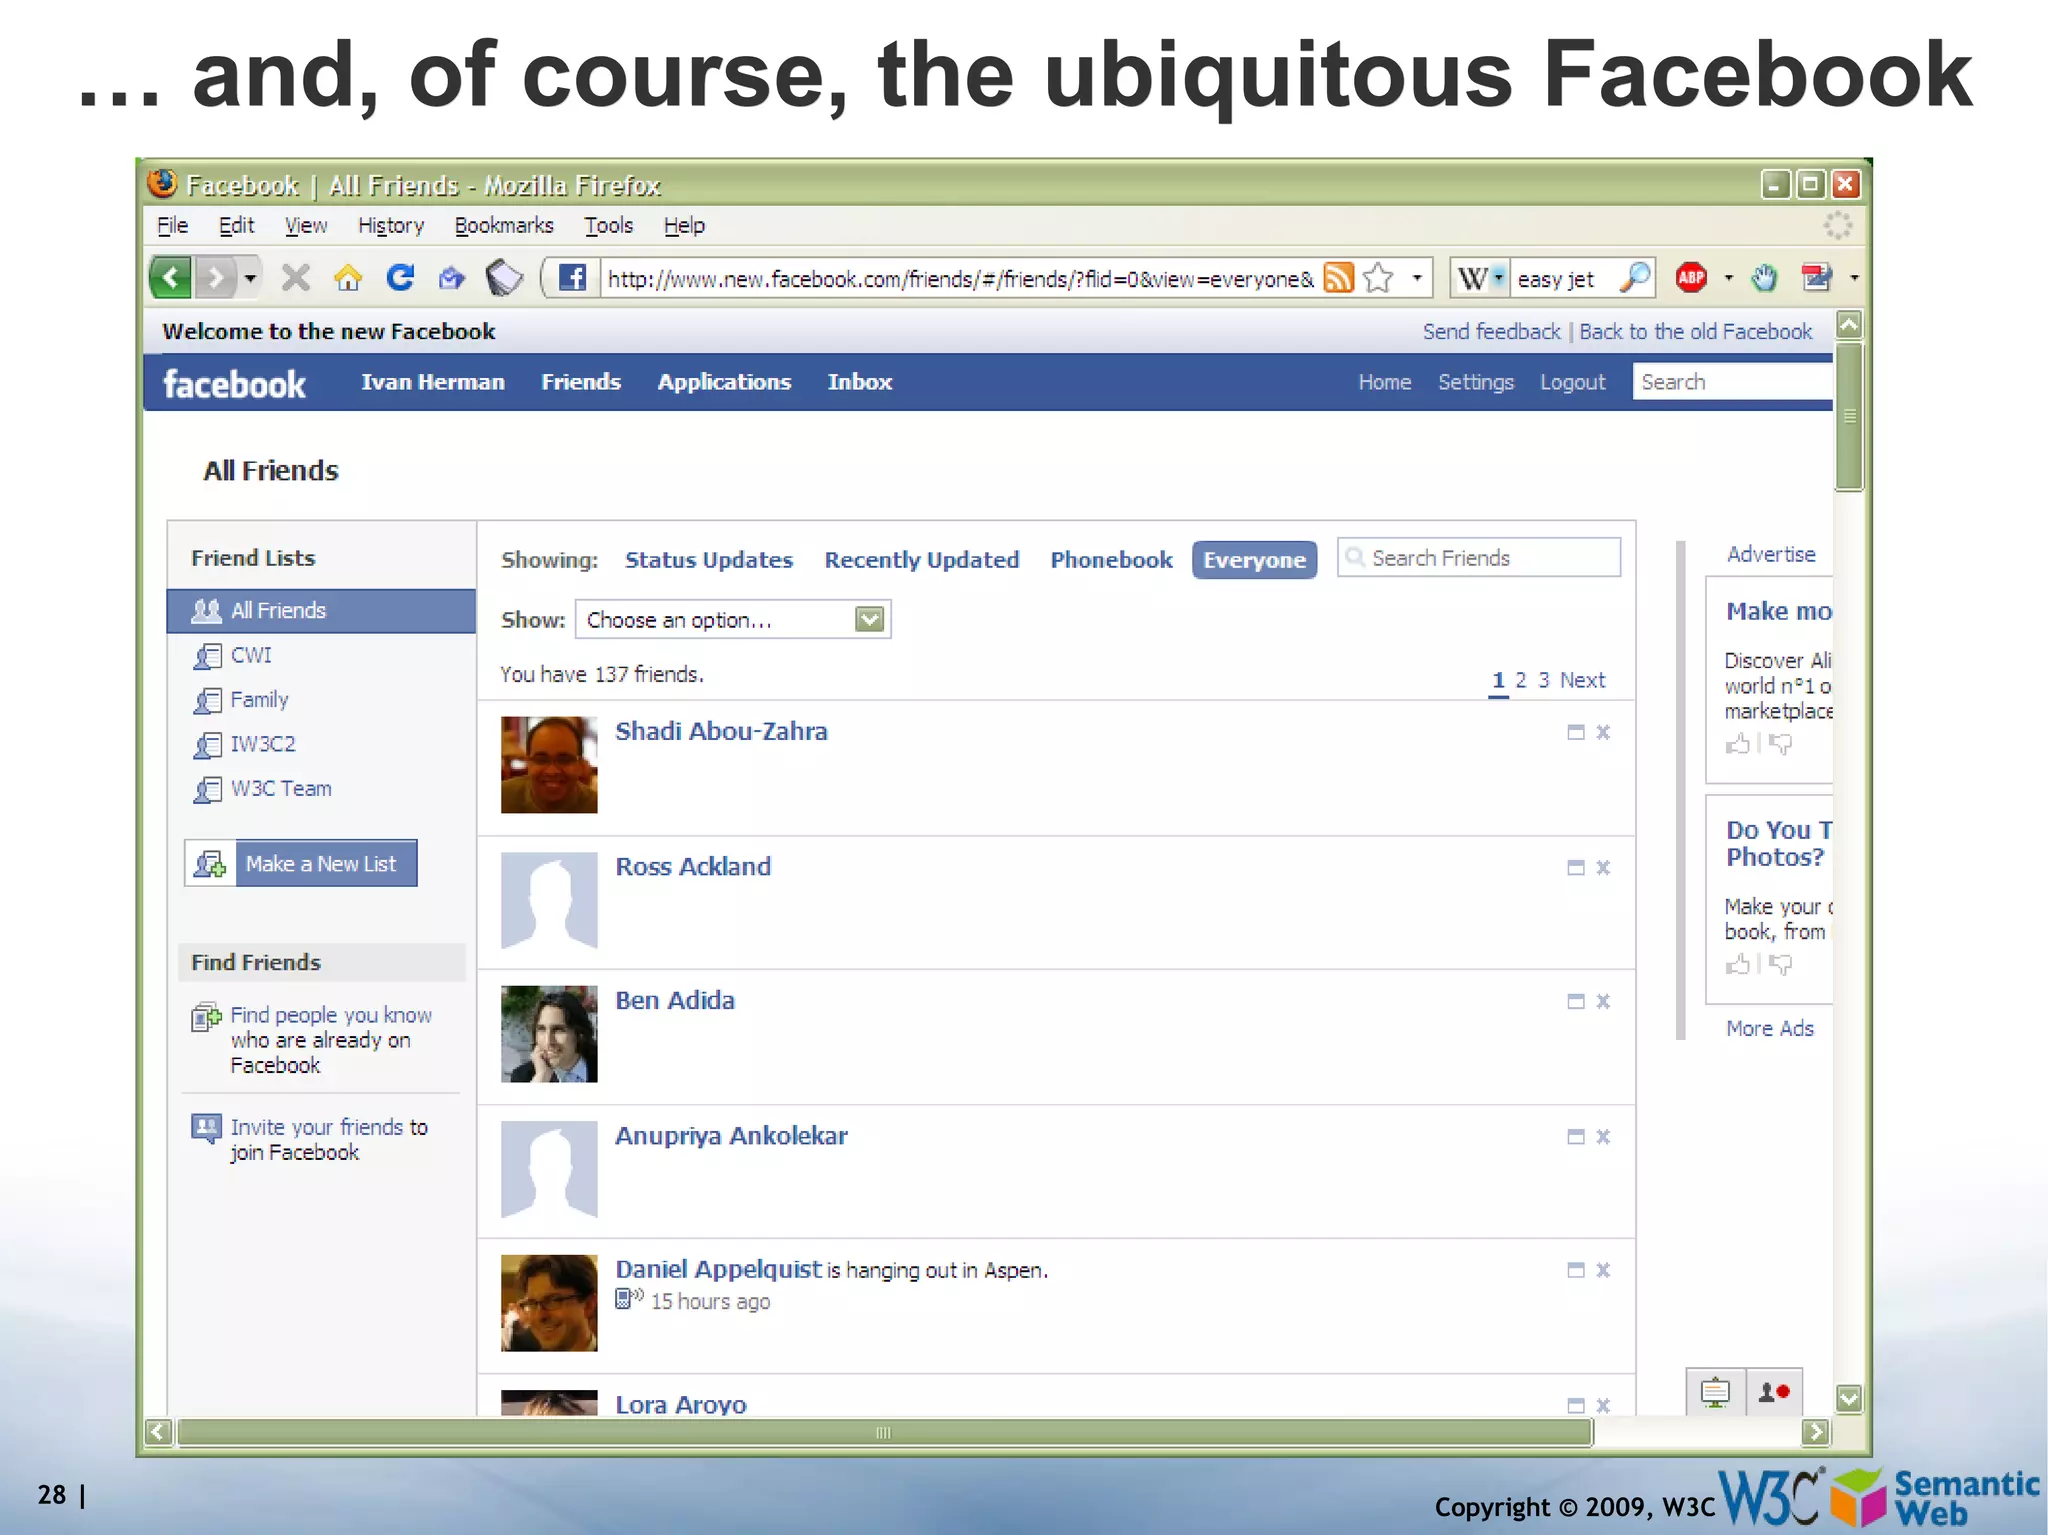Go back with the Firefox back arrow
The width and height of the screenshot is (2048, 1535).
point(171,277)
